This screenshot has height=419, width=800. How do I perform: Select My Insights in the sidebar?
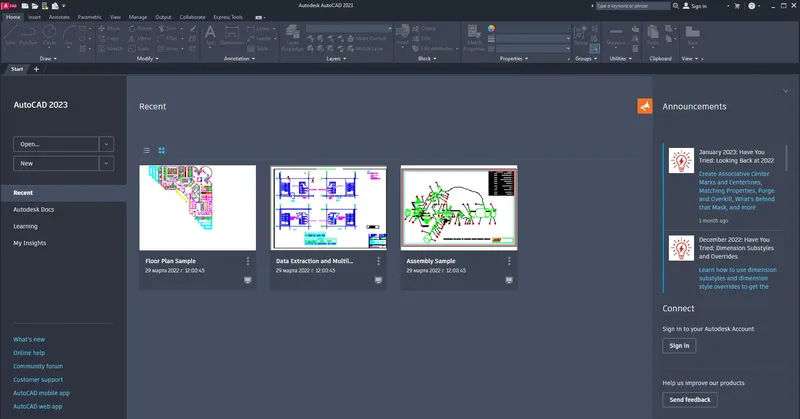30,243
